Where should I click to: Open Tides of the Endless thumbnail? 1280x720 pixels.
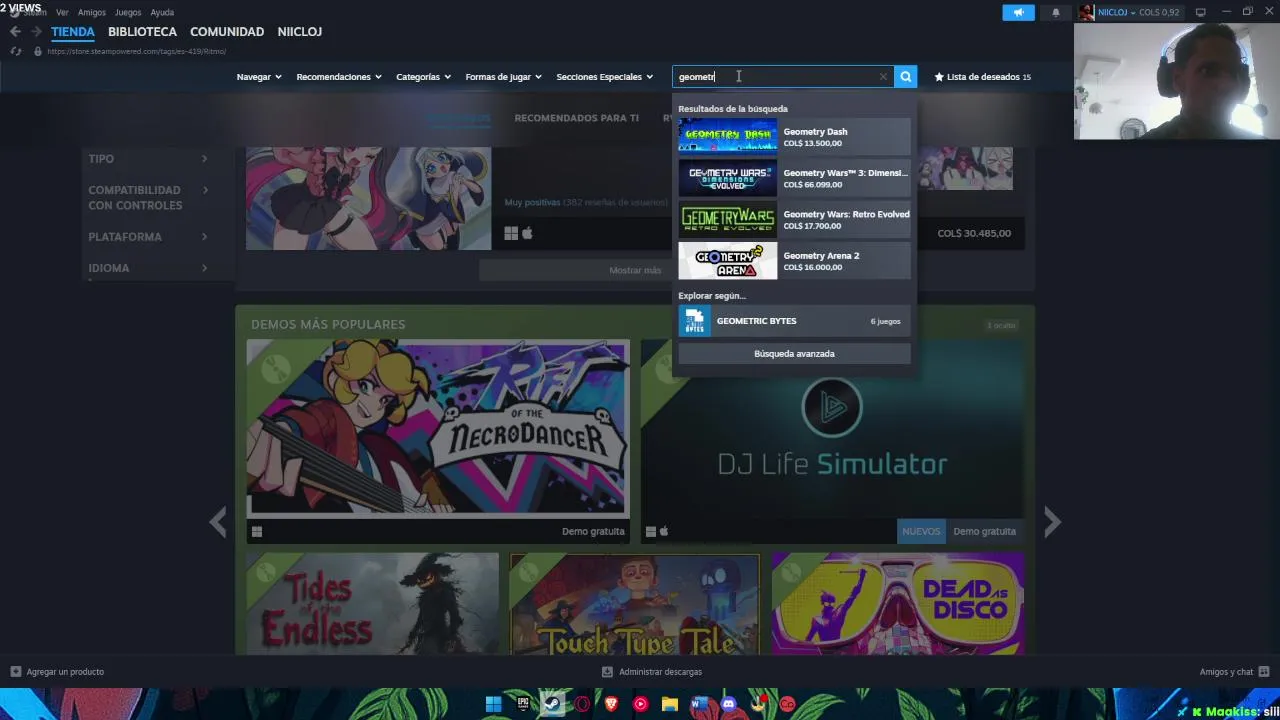pos(372,603)
